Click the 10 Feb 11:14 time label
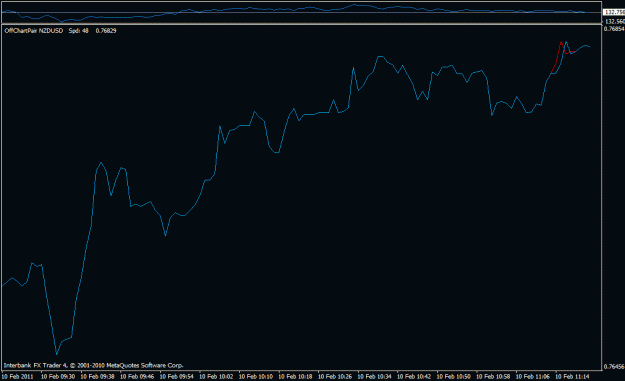The image size is (625, 381). coord(572,376)
